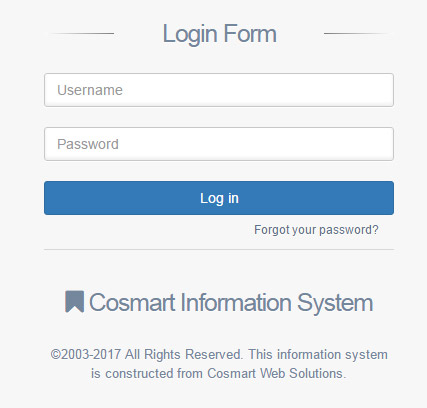Click the Cosmart Information System title text
Viewport: 427px width, 408px height.
click(231, 303)
